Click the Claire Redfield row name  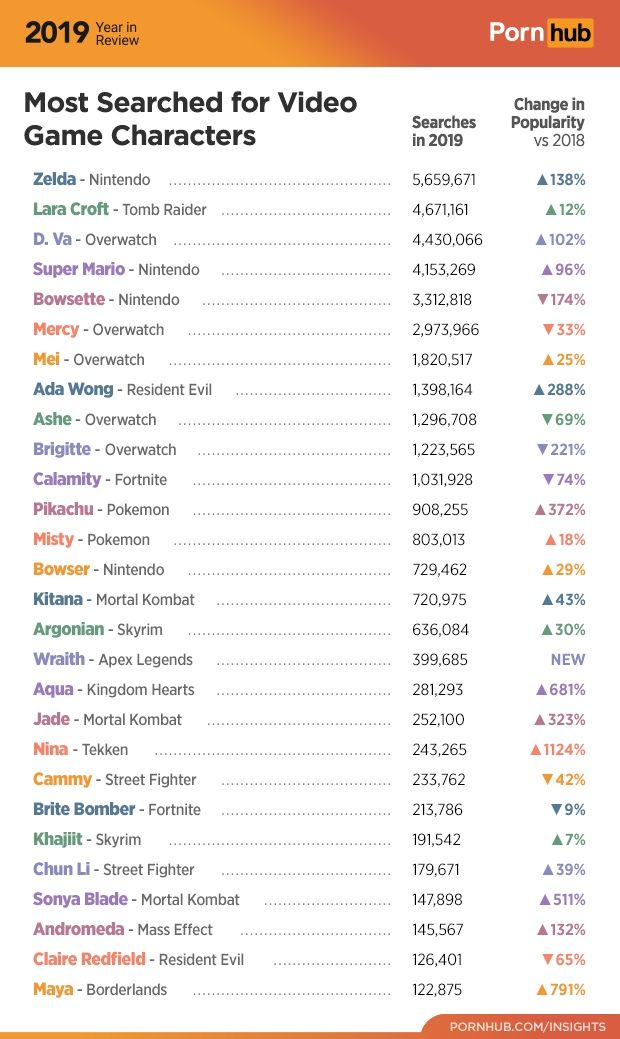coord(90,959)
